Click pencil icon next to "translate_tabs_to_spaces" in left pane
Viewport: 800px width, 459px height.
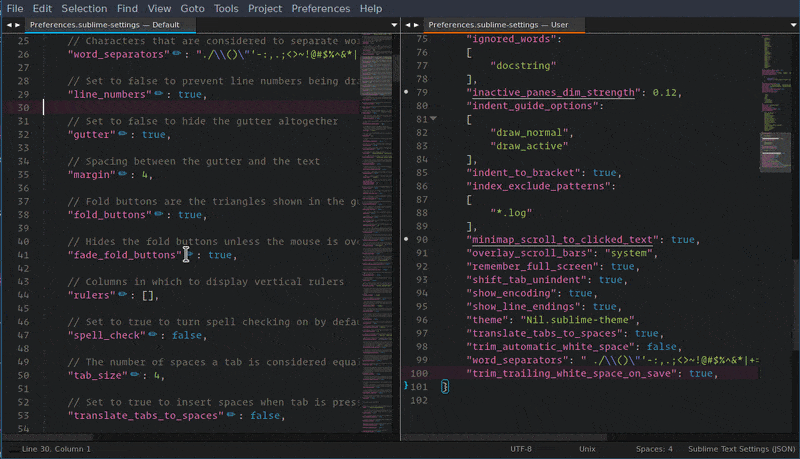(x=232, y=416)
